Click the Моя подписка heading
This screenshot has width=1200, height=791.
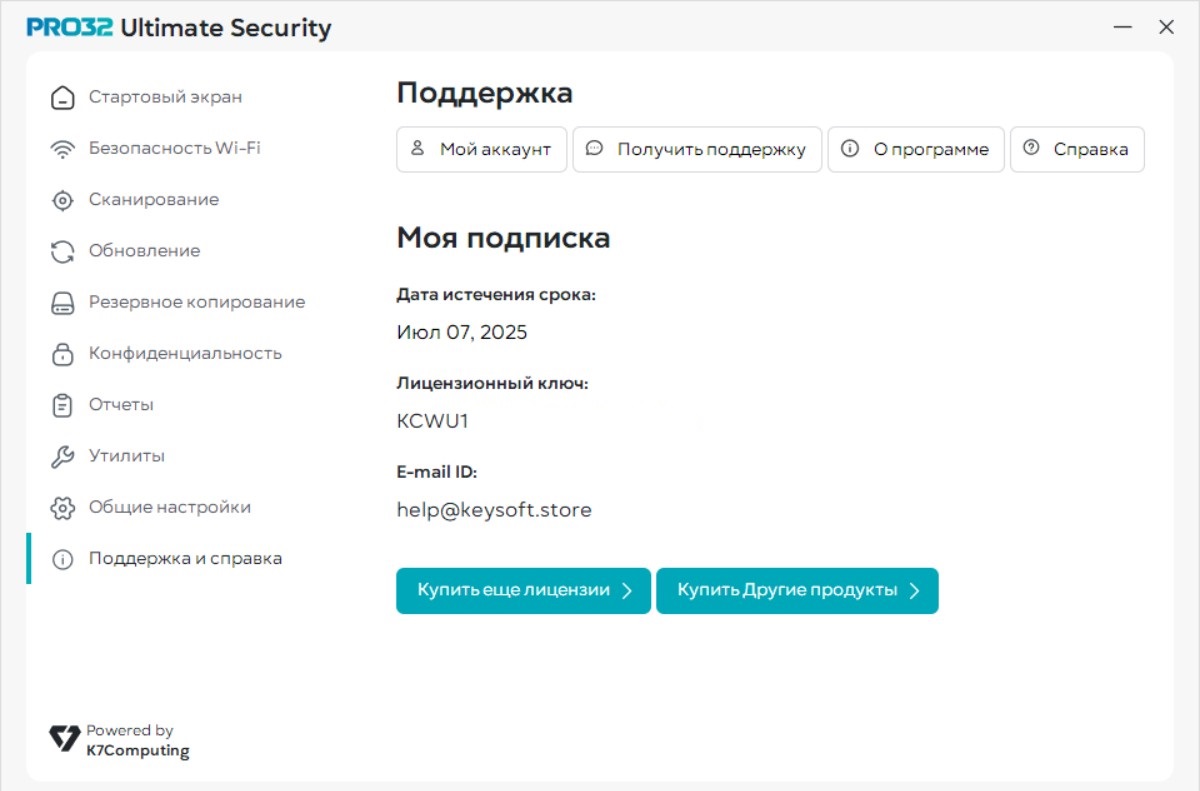tap(503, 239)
